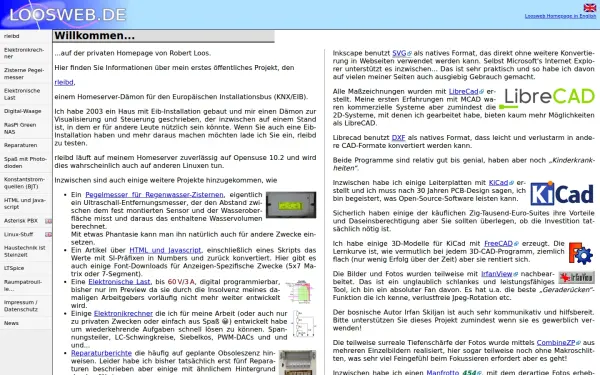Open the FreeCAD external link

(501, 244)
